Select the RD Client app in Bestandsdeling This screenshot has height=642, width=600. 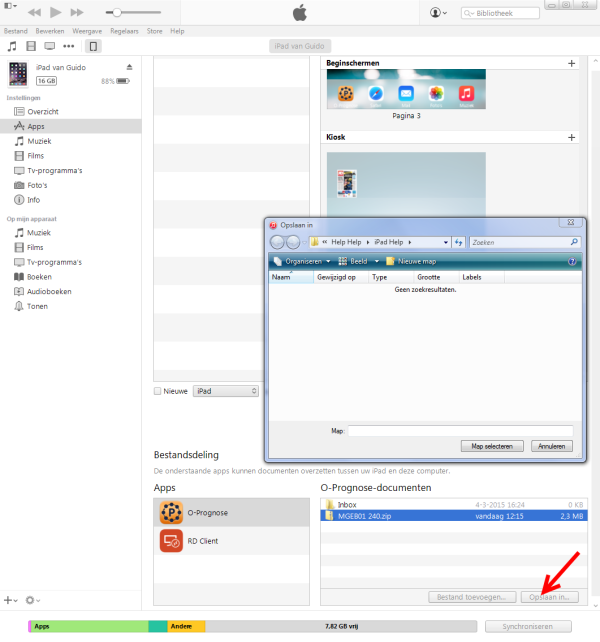(231, 541)
